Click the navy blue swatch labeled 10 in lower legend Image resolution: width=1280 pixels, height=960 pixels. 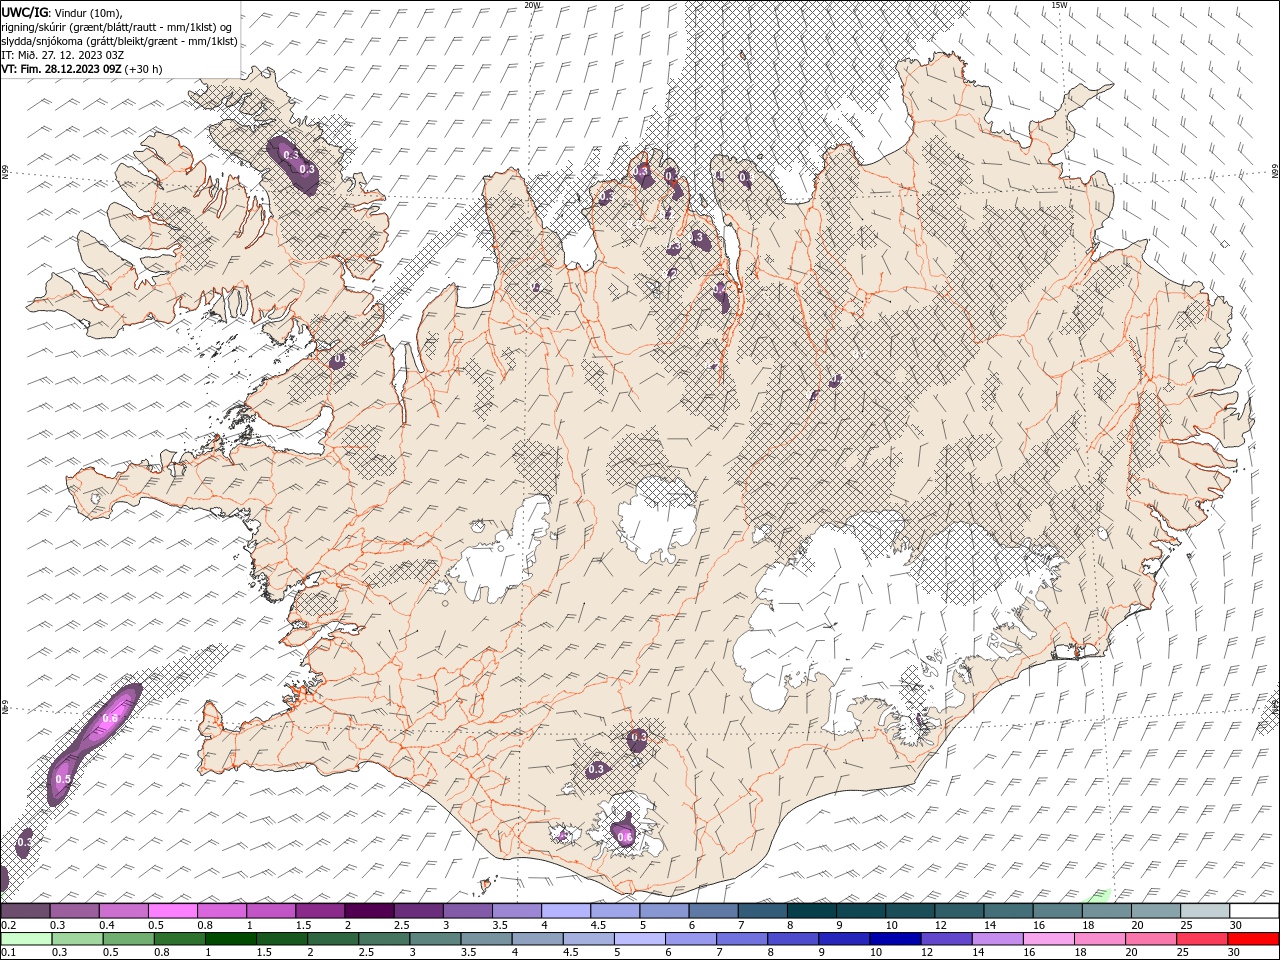pyautogui.click(x=894, y=939)
